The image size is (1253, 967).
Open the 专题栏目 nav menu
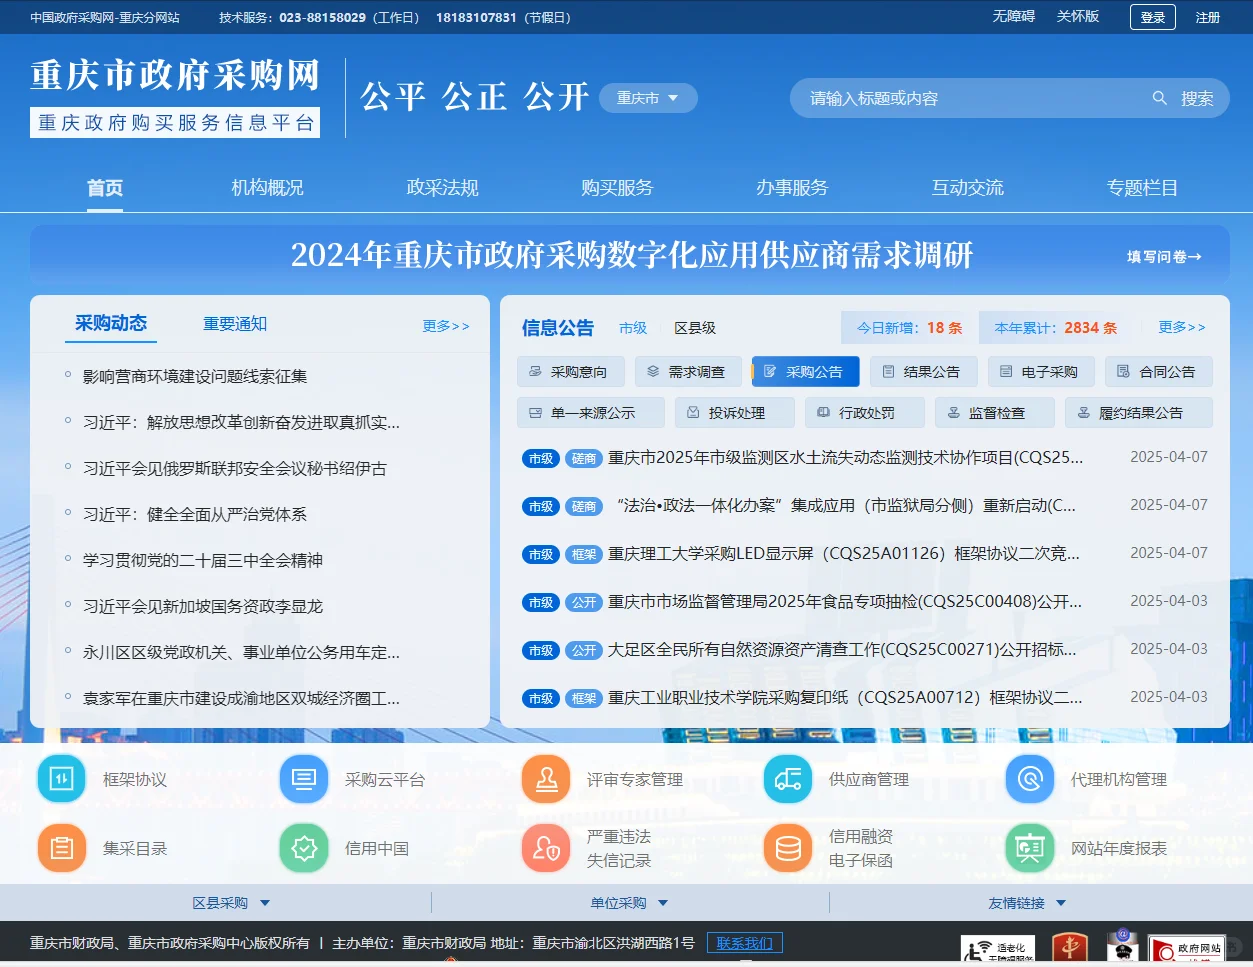coord(1142,188)
